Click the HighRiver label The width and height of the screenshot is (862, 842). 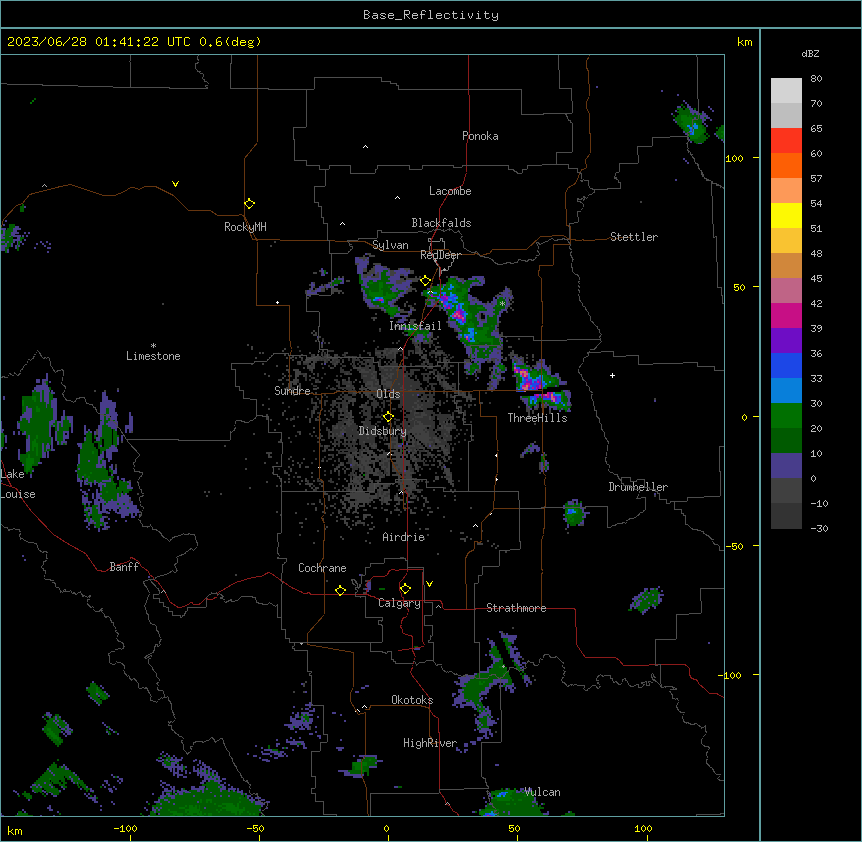430,743
